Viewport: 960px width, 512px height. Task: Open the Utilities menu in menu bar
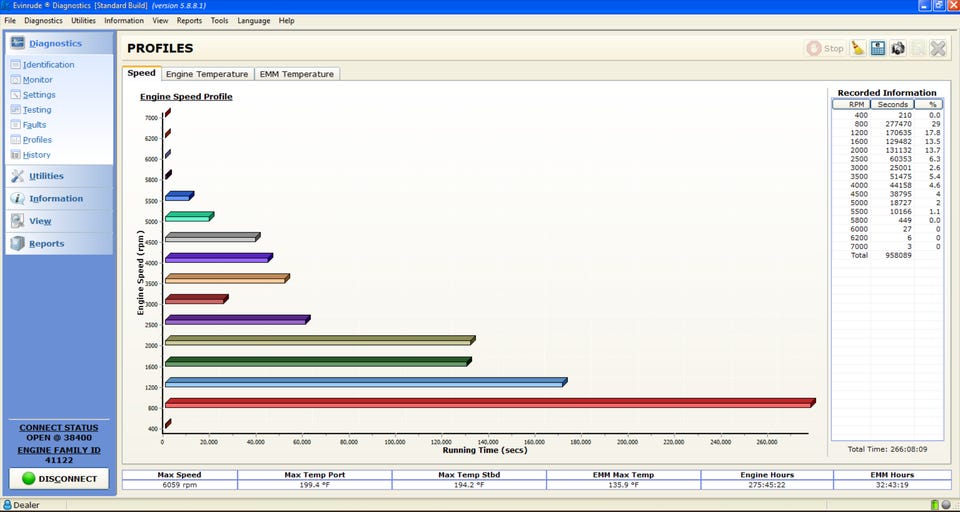[x=83, y=21]
